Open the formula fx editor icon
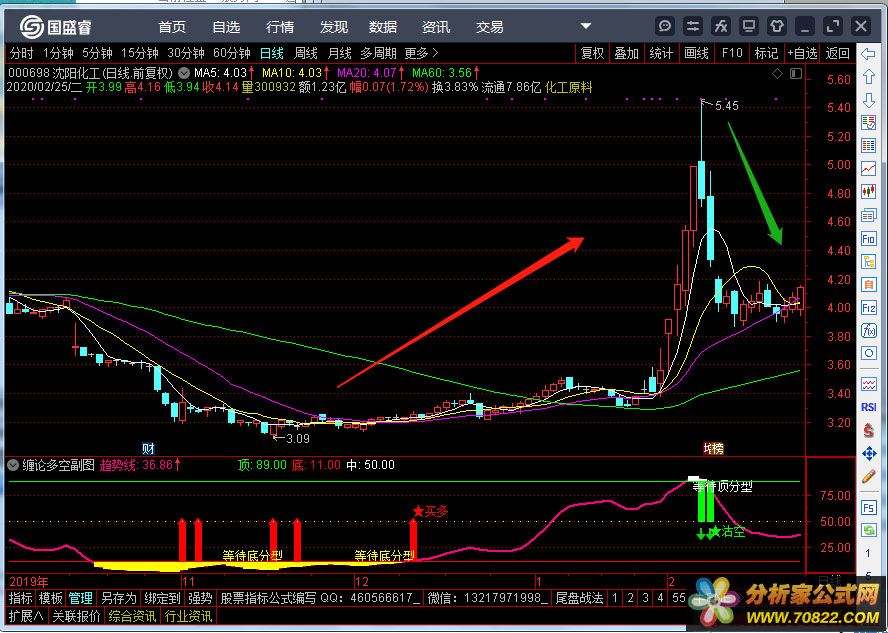 point(721,26)
